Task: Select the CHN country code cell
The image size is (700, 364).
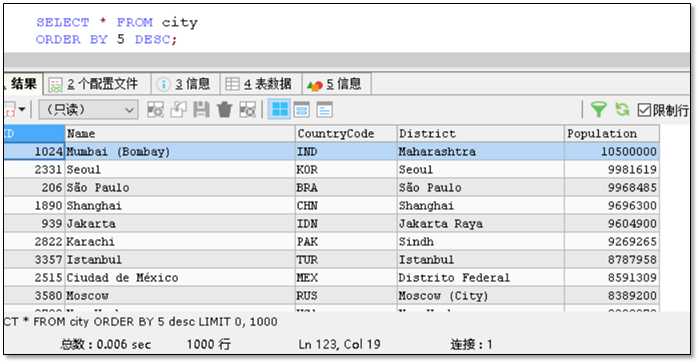Action: [346, 205]
